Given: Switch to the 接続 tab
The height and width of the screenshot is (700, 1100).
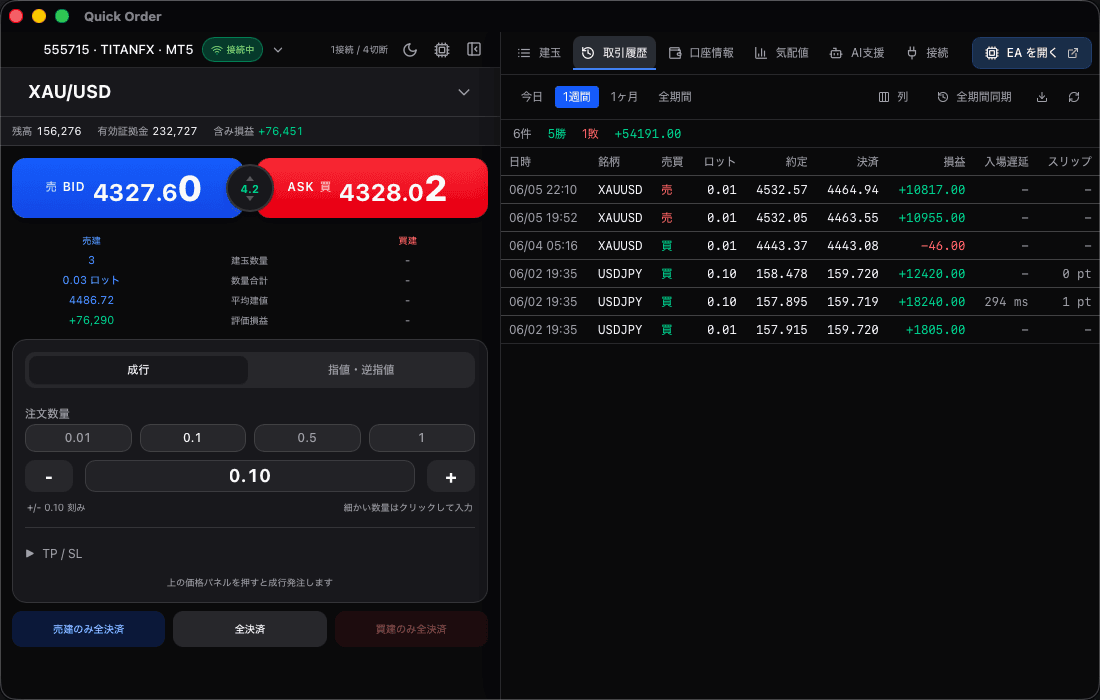Looking at the screenshot, I should [927, 53].
